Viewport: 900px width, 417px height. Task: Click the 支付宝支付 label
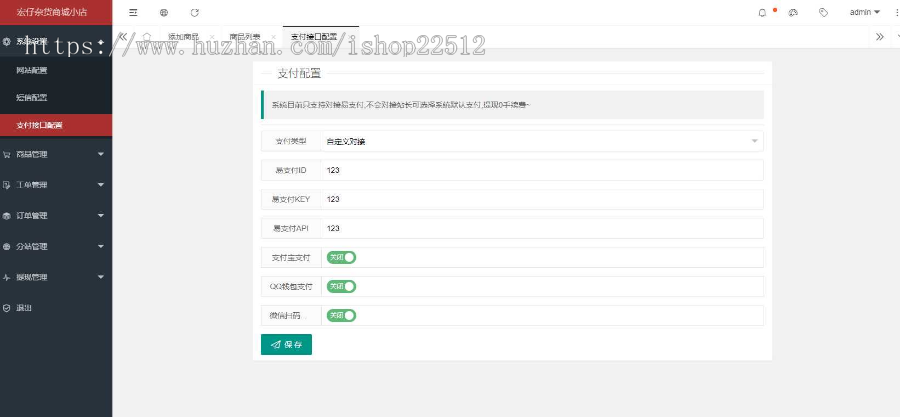point(291,258)
